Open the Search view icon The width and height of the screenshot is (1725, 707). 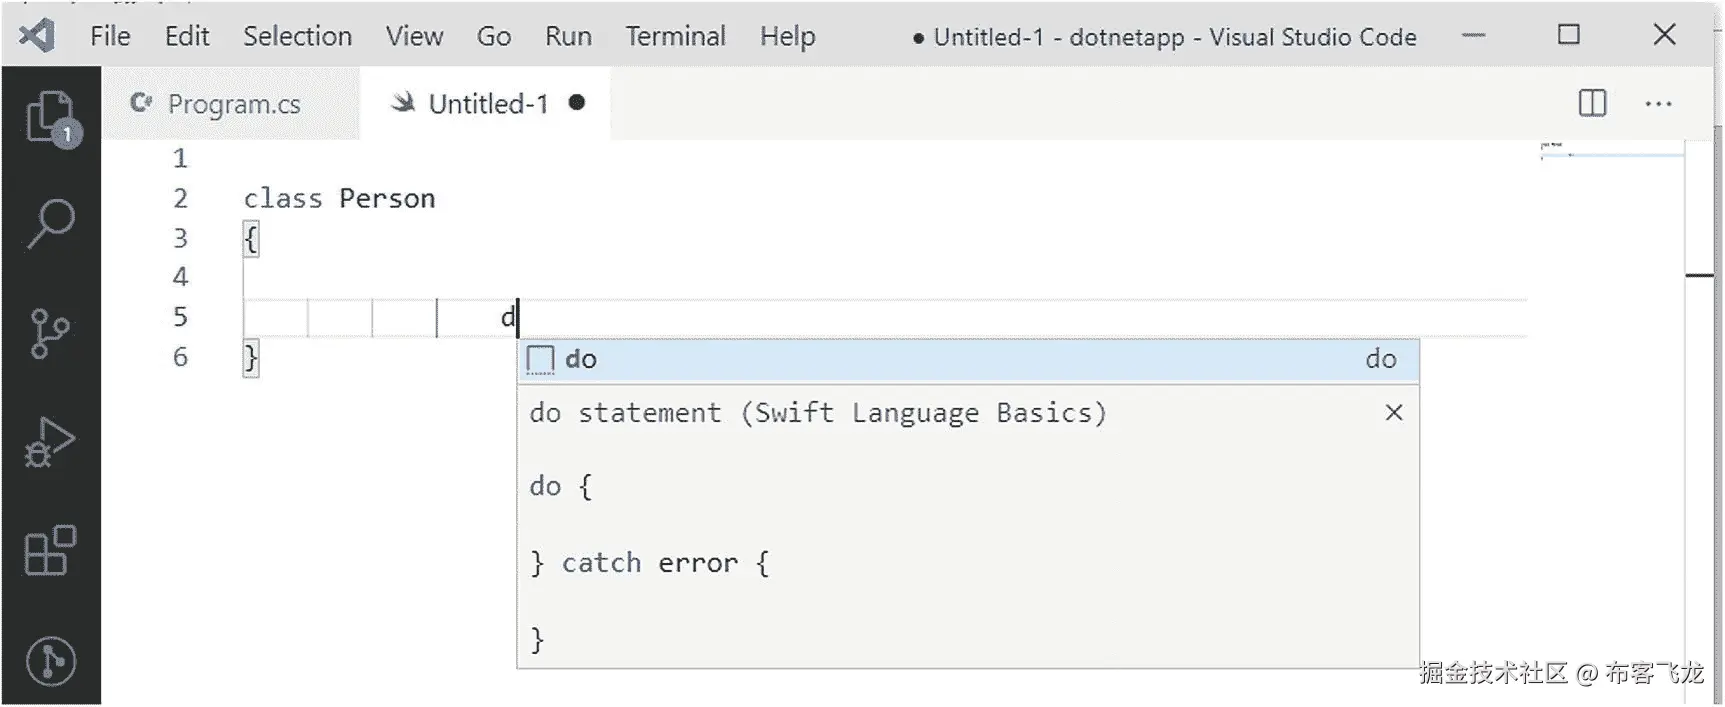click(50, 223)
